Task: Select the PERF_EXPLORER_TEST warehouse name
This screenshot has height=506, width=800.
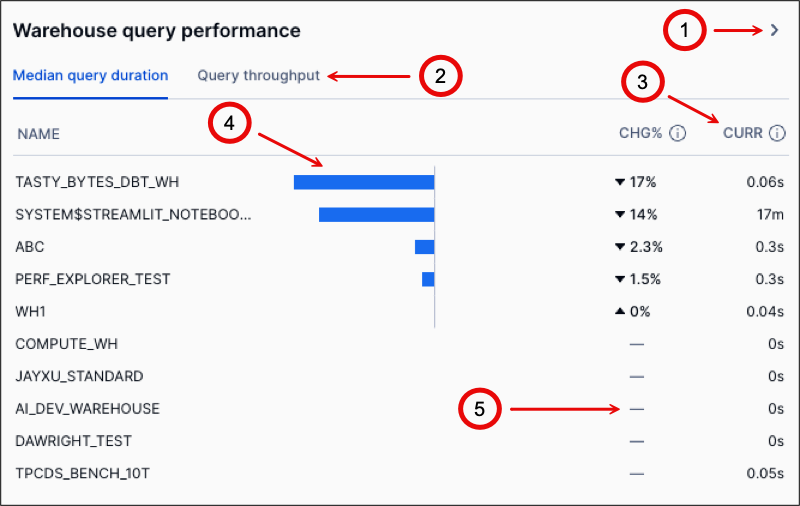Action: tap(93, 279)
